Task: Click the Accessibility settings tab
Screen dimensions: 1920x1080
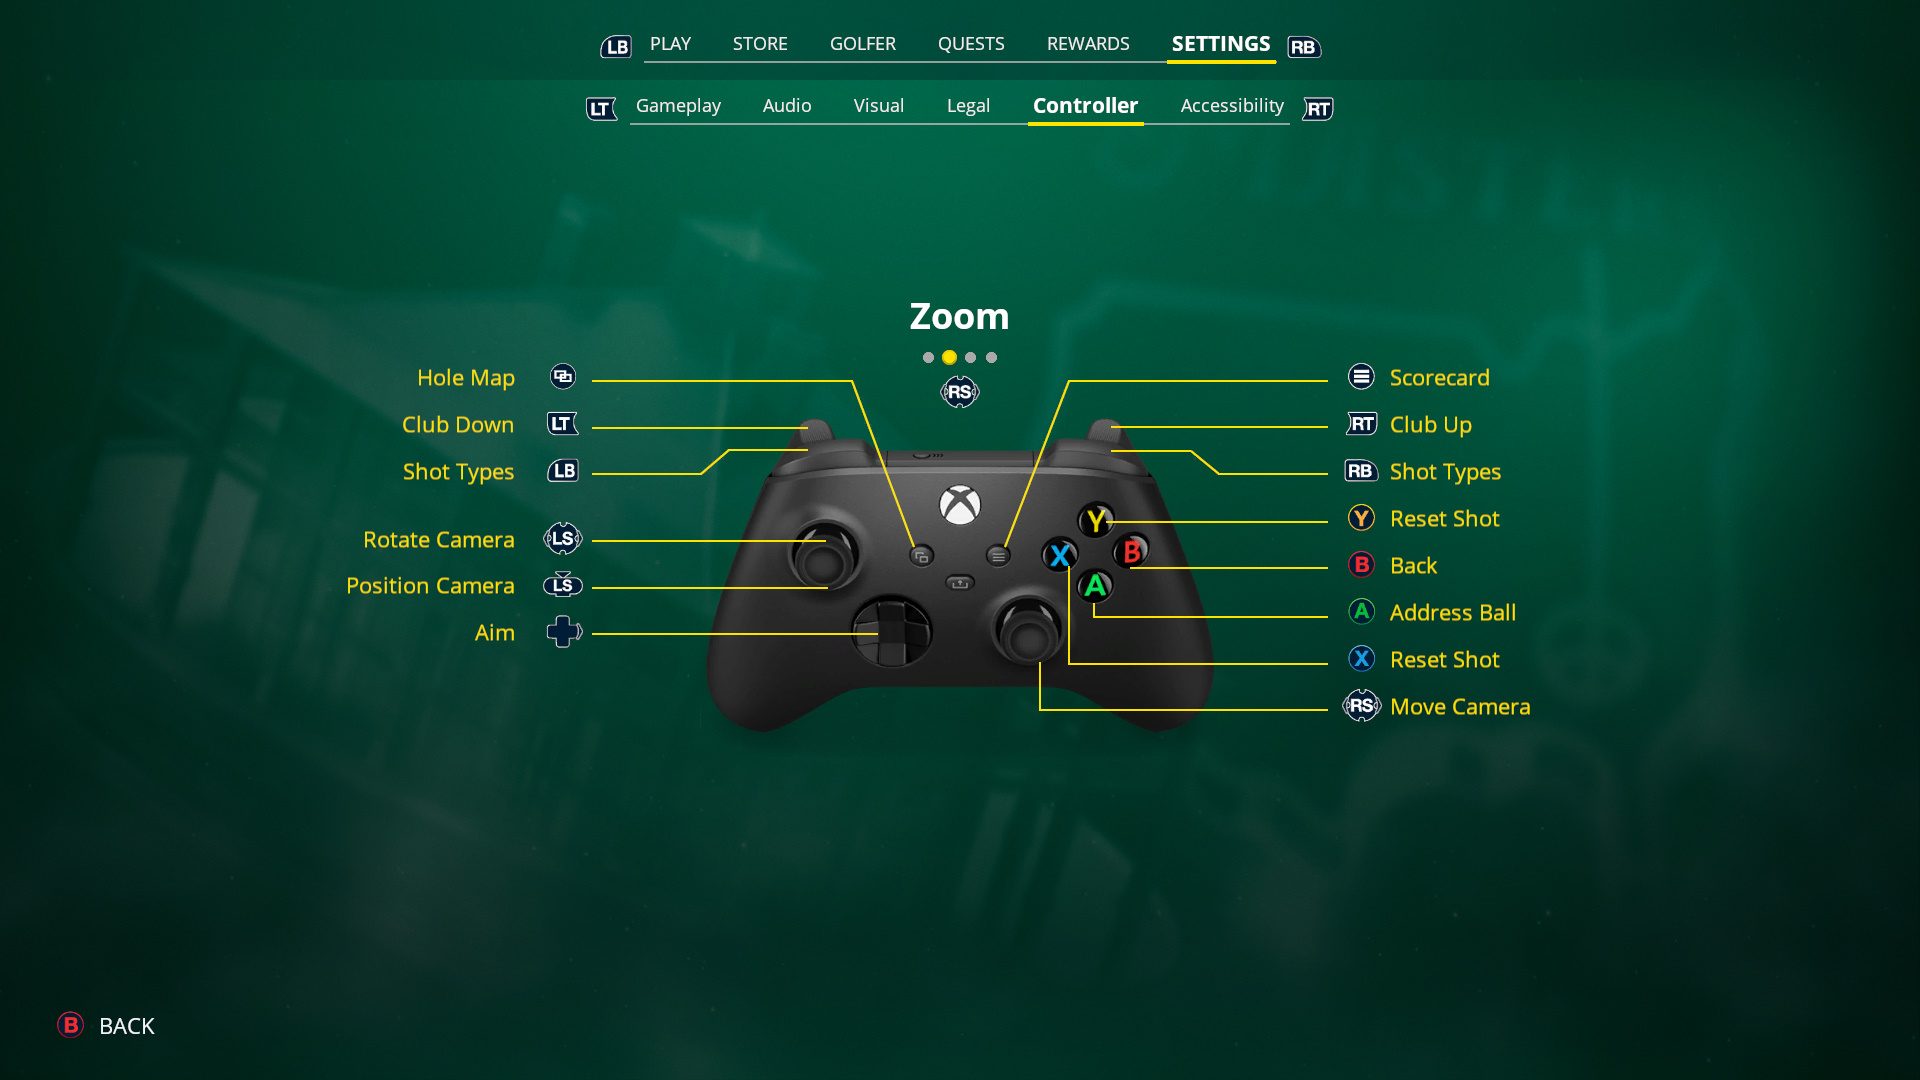Action: 1230,105
